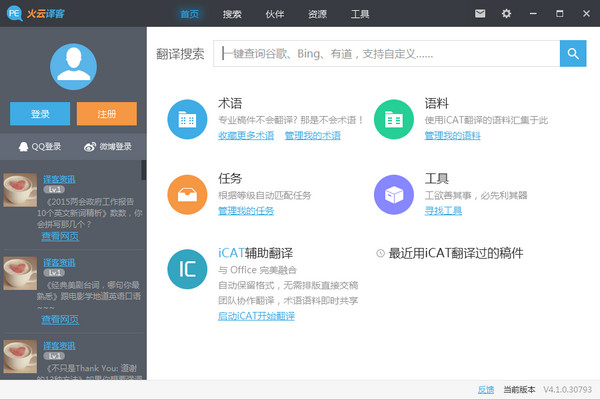Click the 启动iCAT开始翻译 link
The image size is (600, 400).
tap(256, 316)
